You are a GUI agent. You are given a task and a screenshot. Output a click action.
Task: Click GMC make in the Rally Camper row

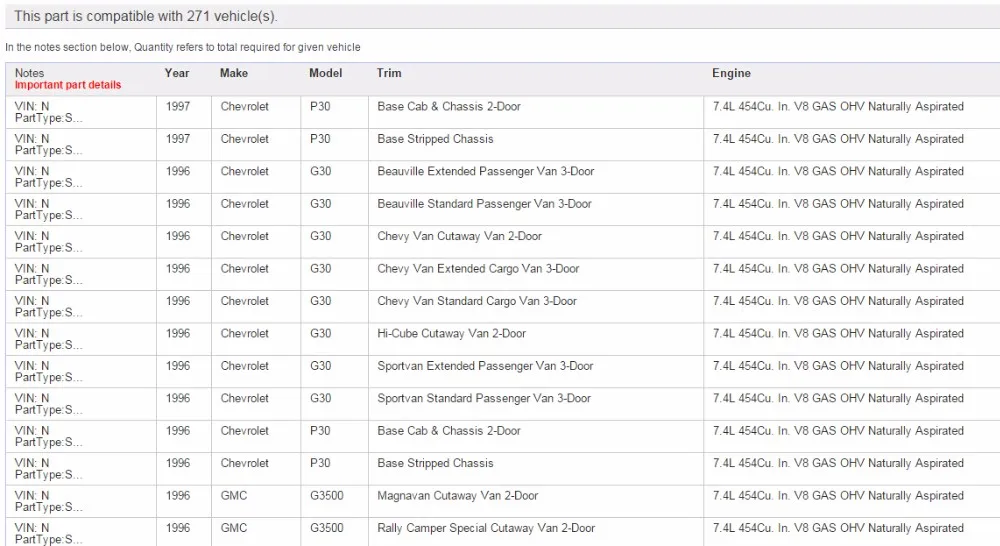[x=233, y=528]
